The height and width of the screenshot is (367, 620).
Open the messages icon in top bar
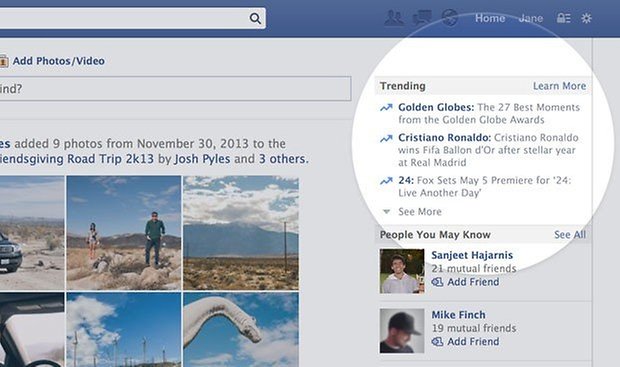422,18
